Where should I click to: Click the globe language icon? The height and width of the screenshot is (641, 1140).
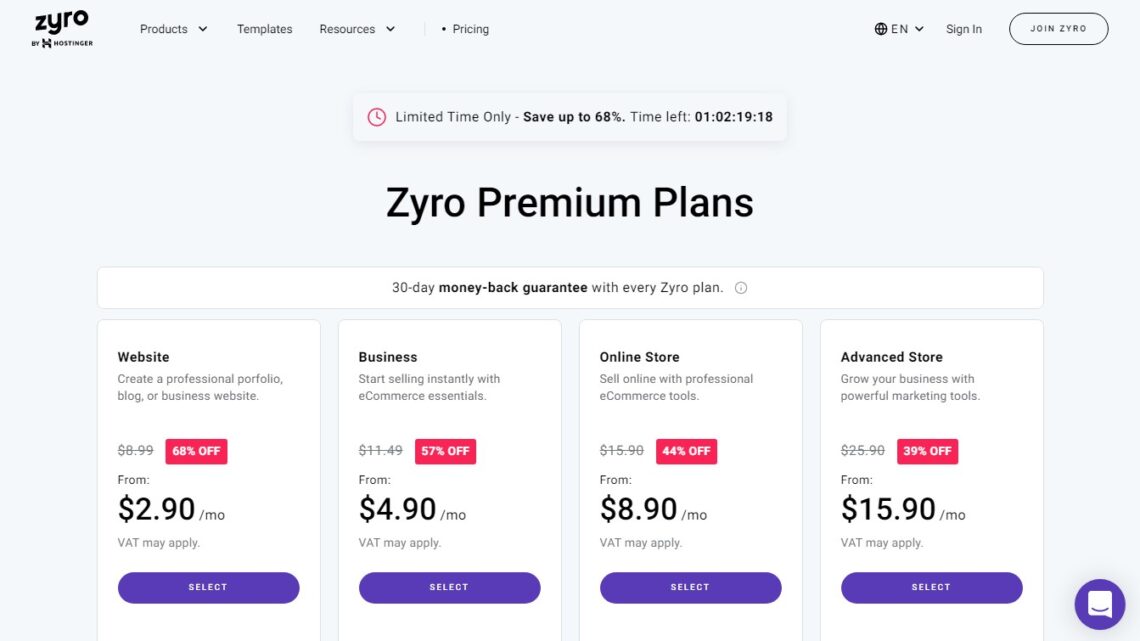(x=881, y=29)
